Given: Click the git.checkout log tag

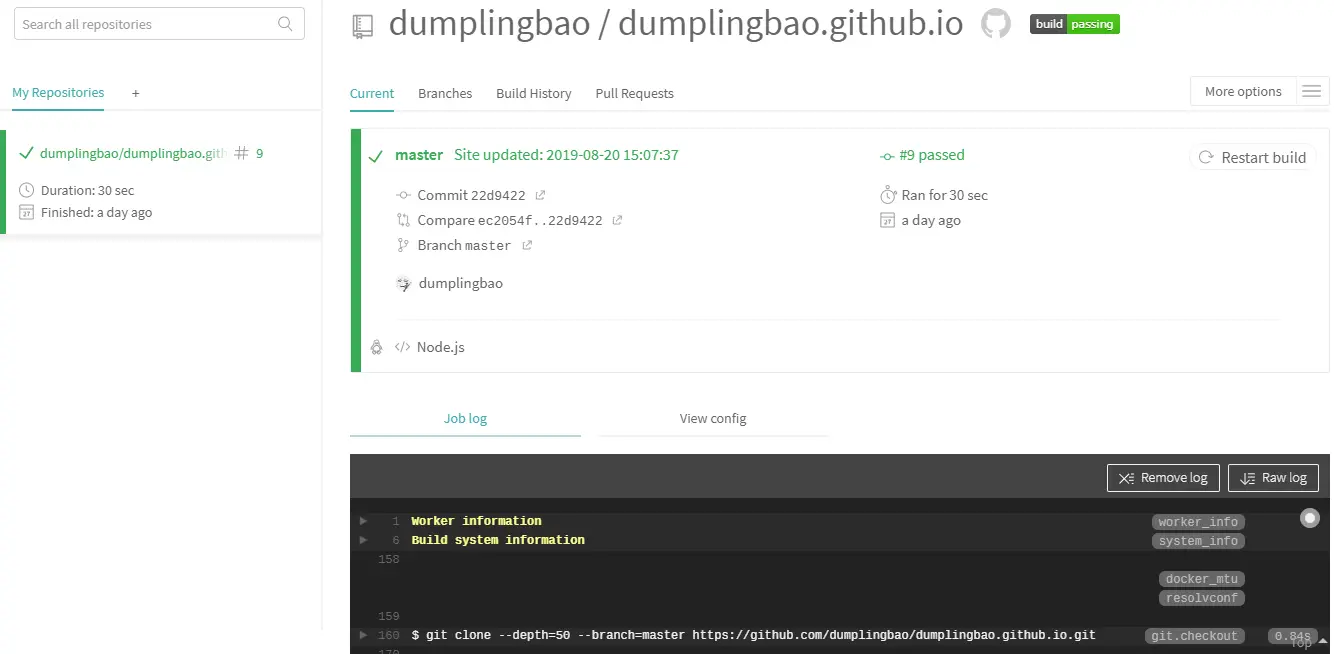Looking at the screenshot, I should (x=1195, y=636).
